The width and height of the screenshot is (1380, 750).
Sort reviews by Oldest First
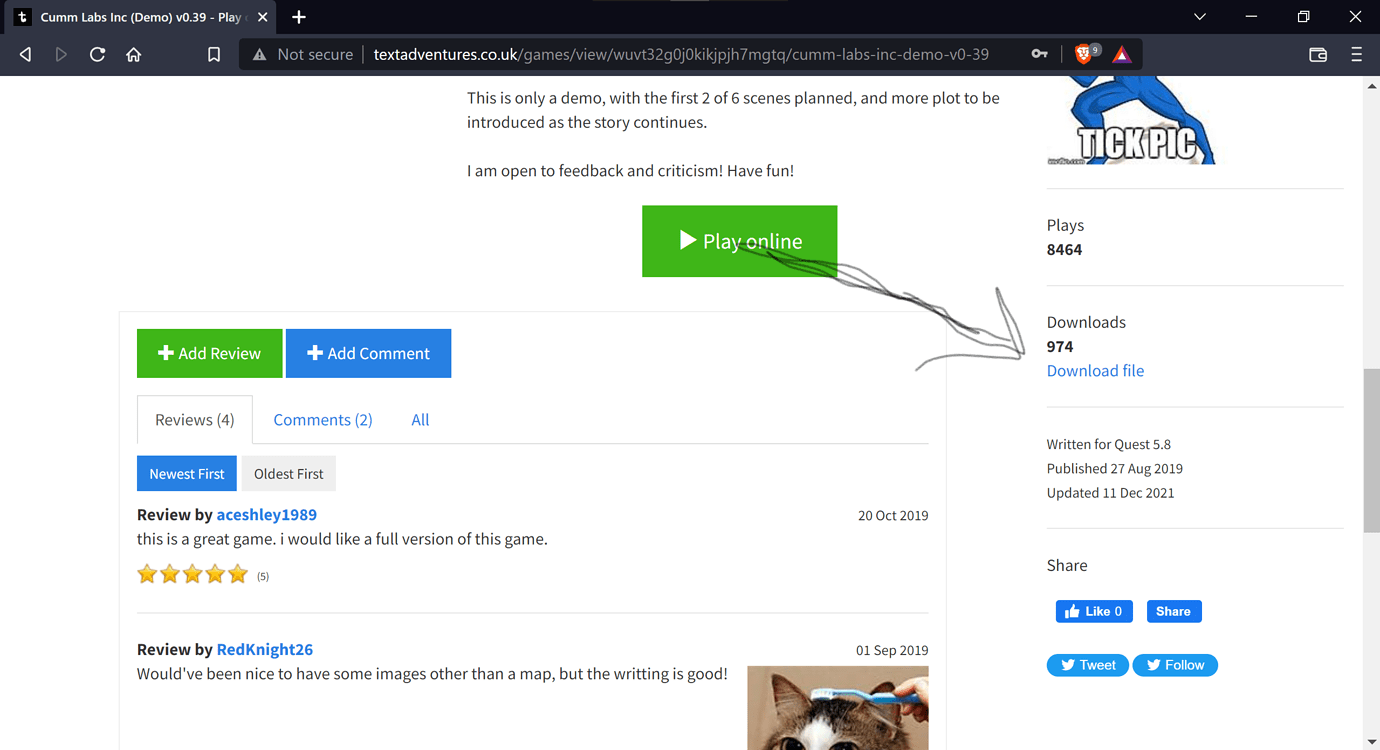click(288, 474)
